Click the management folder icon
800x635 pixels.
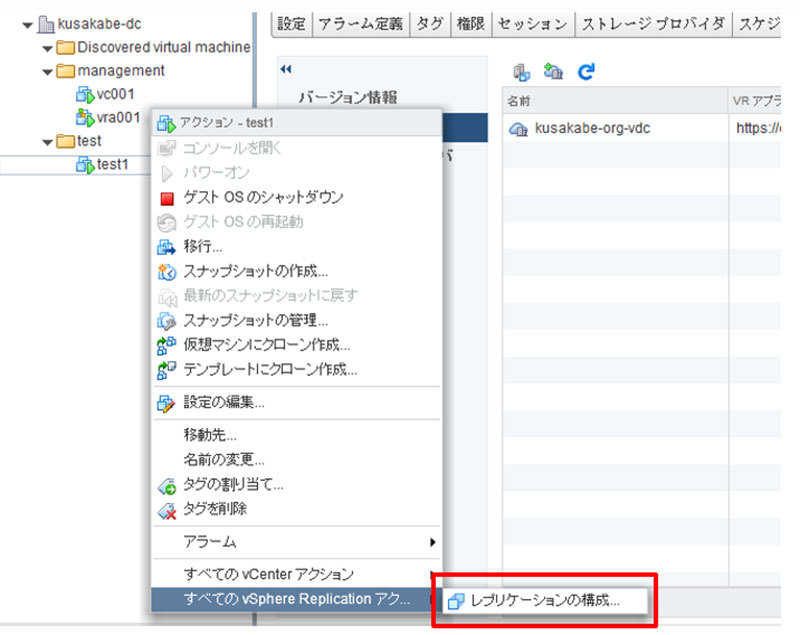65,71
